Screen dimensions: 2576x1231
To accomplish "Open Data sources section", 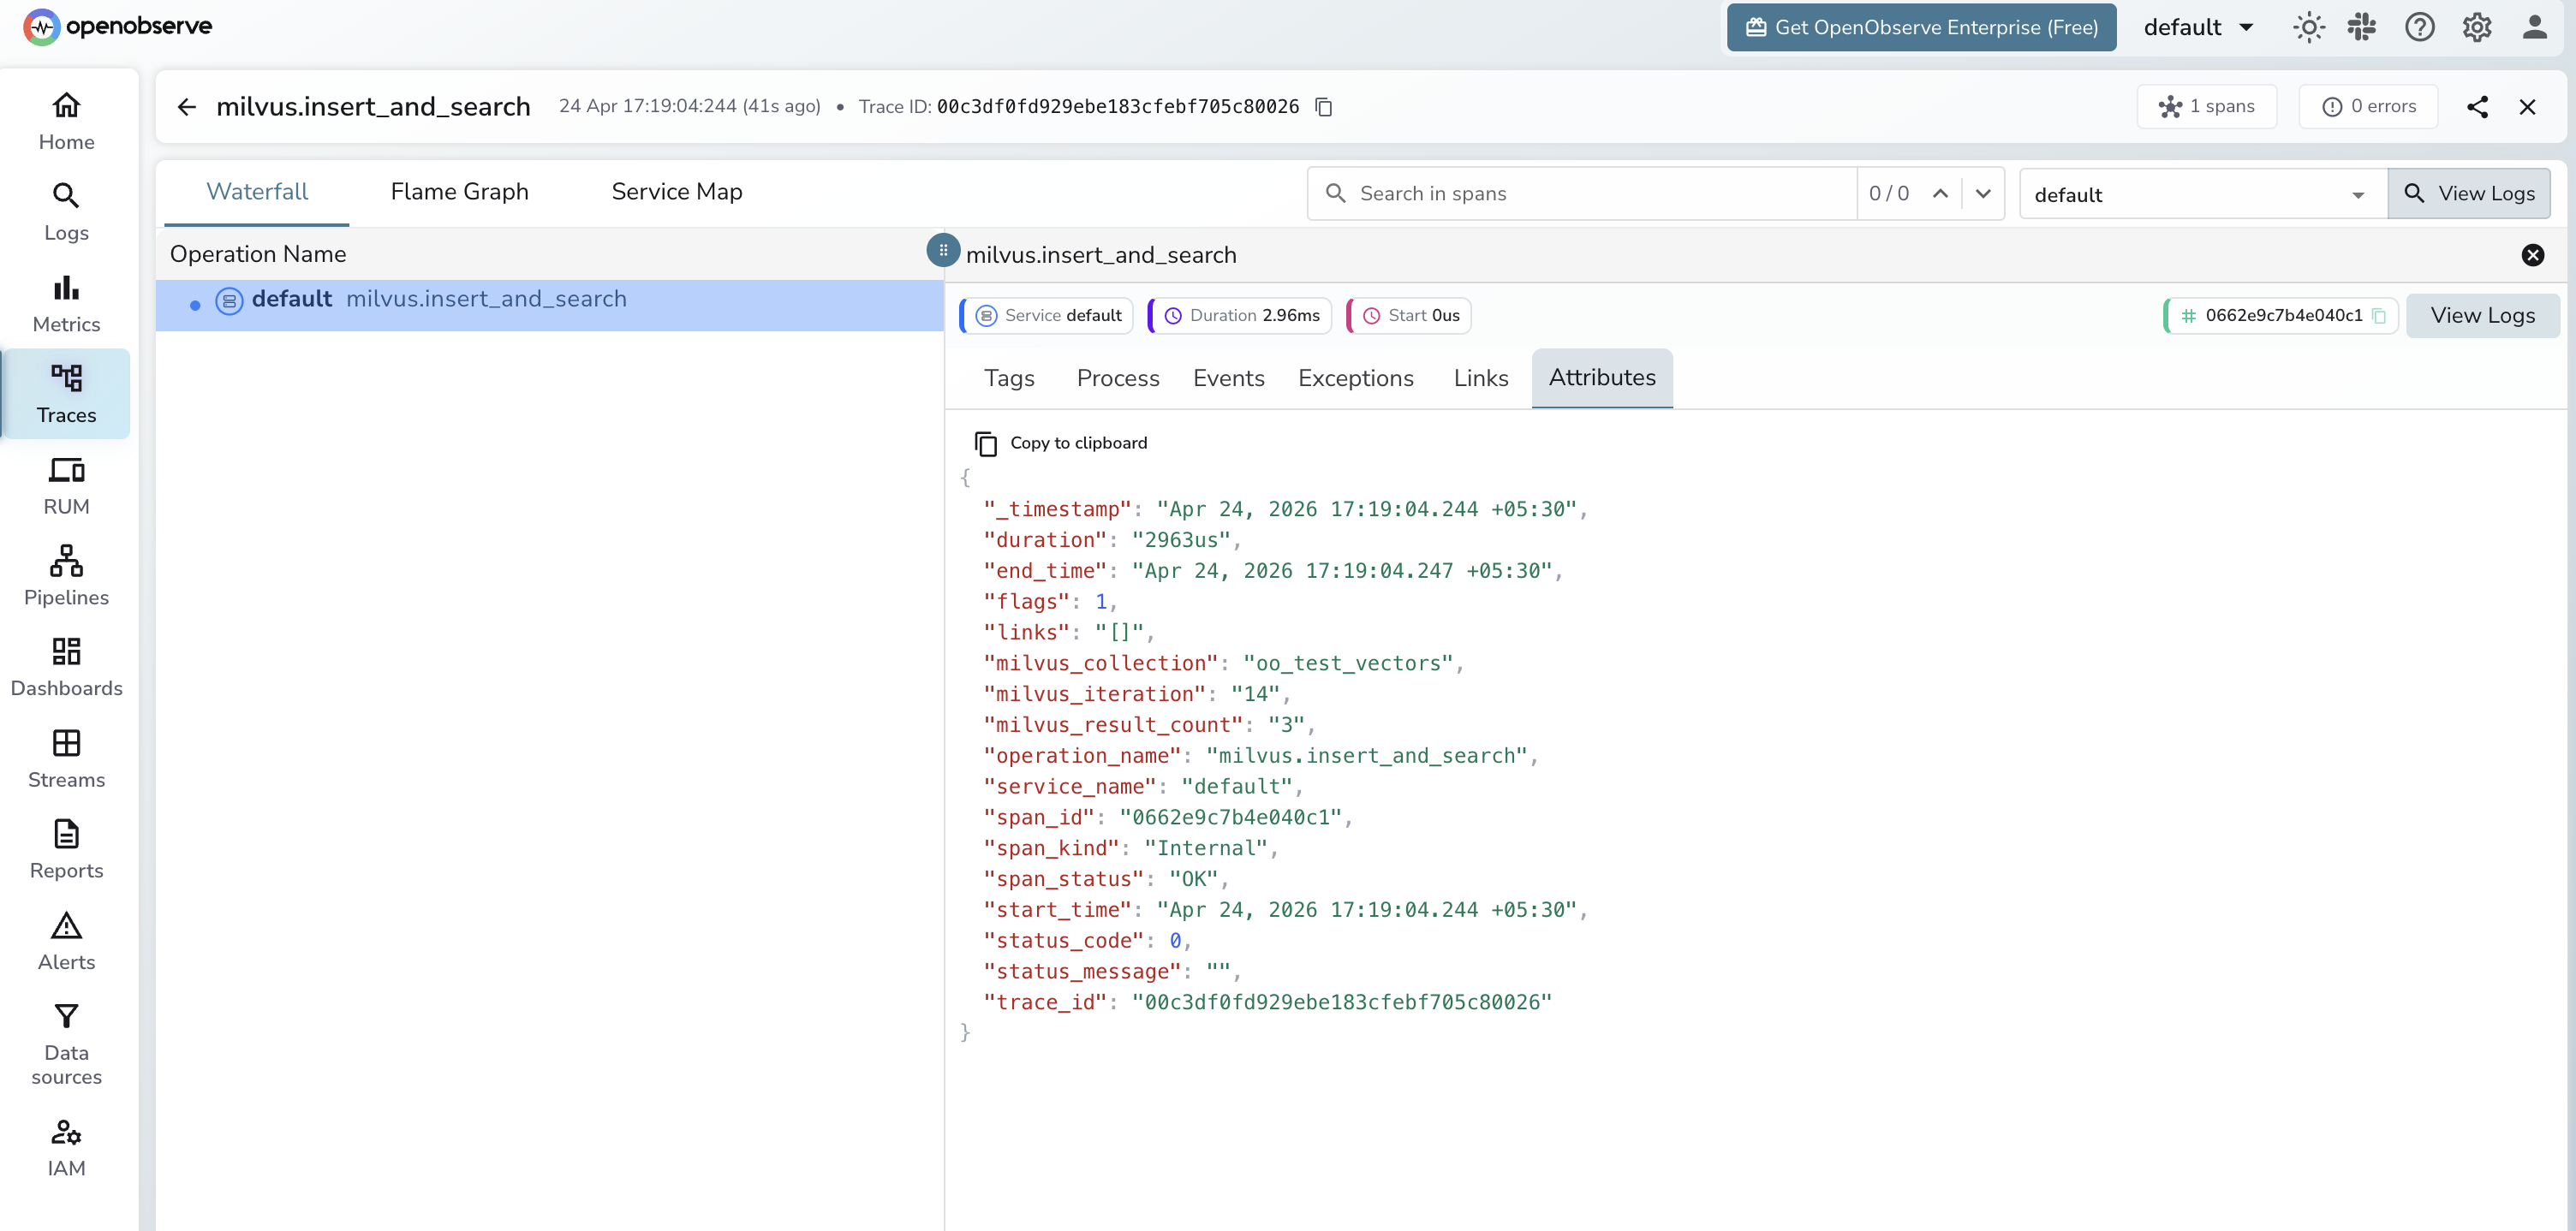I will pyautogui.click(x=66, y=1044).
